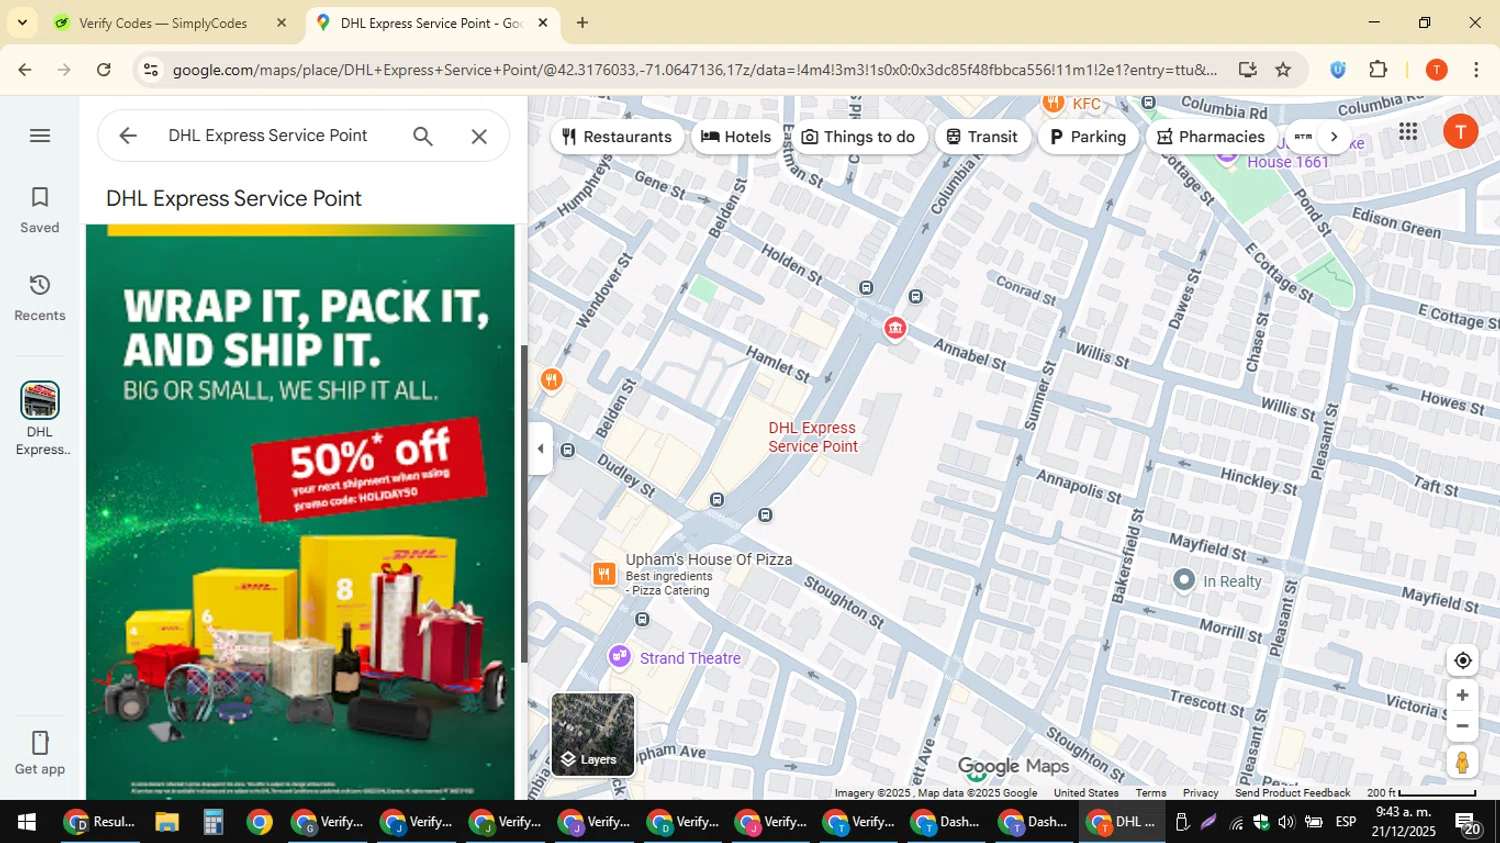Select the Pharmacies chip
1500x843 pixels.
[x=1211, y=137]
